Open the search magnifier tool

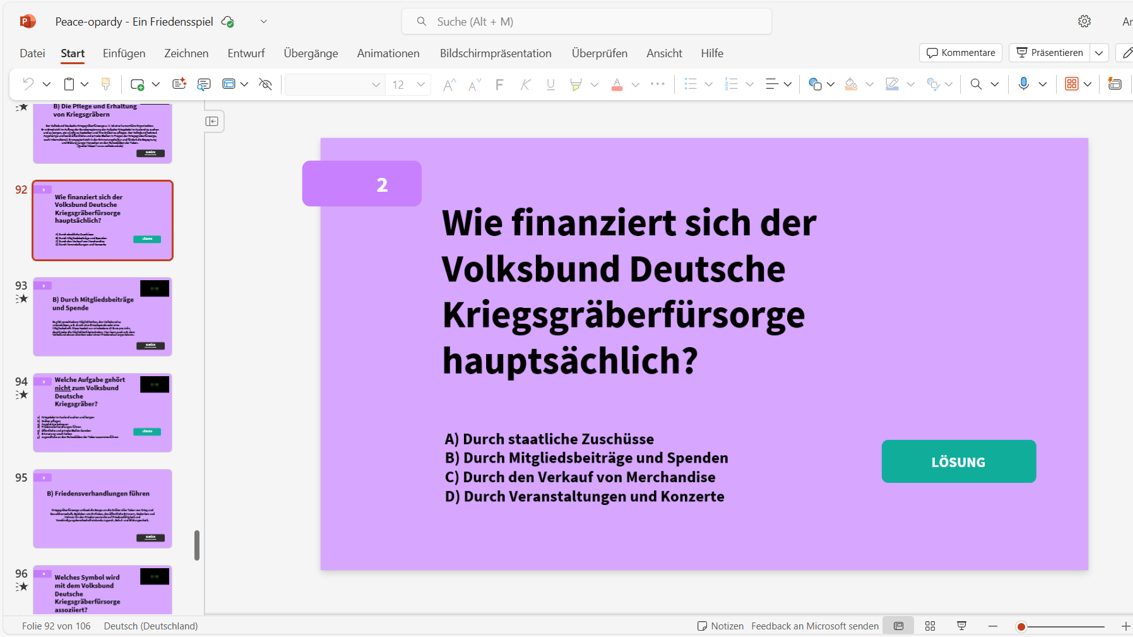point(976,85)
